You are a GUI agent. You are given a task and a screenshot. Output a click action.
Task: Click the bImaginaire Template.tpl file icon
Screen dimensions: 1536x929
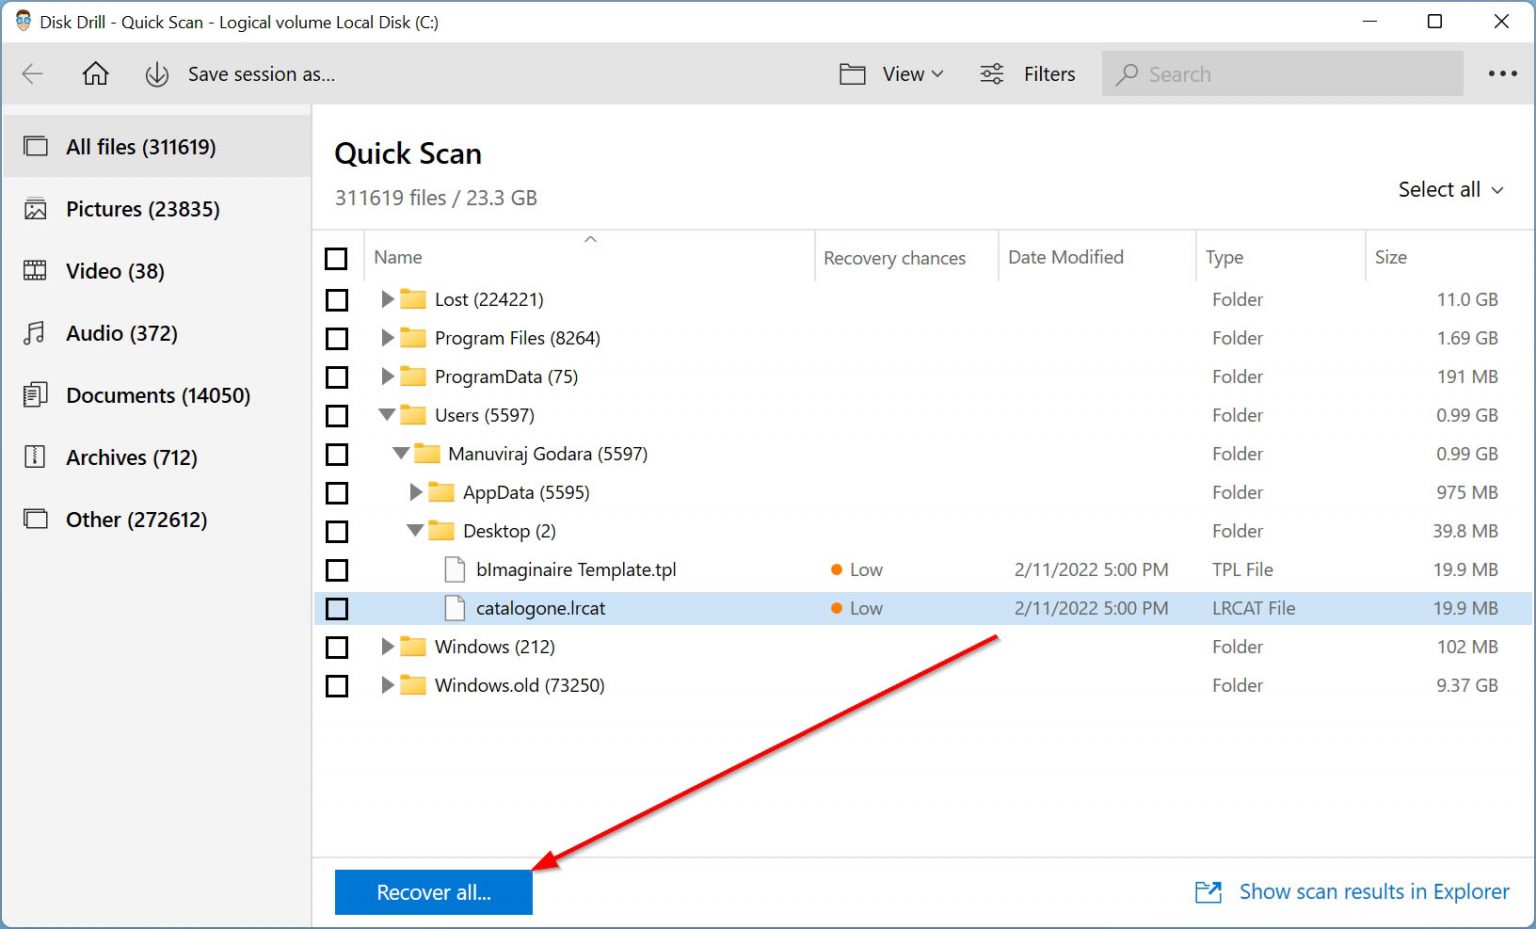455,570
